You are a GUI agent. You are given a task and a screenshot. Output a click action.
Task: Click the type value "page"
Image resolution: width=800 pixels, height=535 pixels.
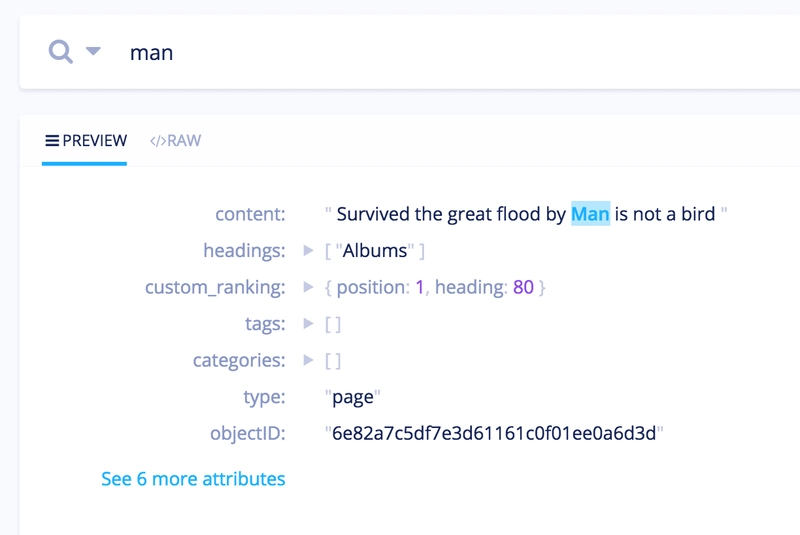pos(353,397)
